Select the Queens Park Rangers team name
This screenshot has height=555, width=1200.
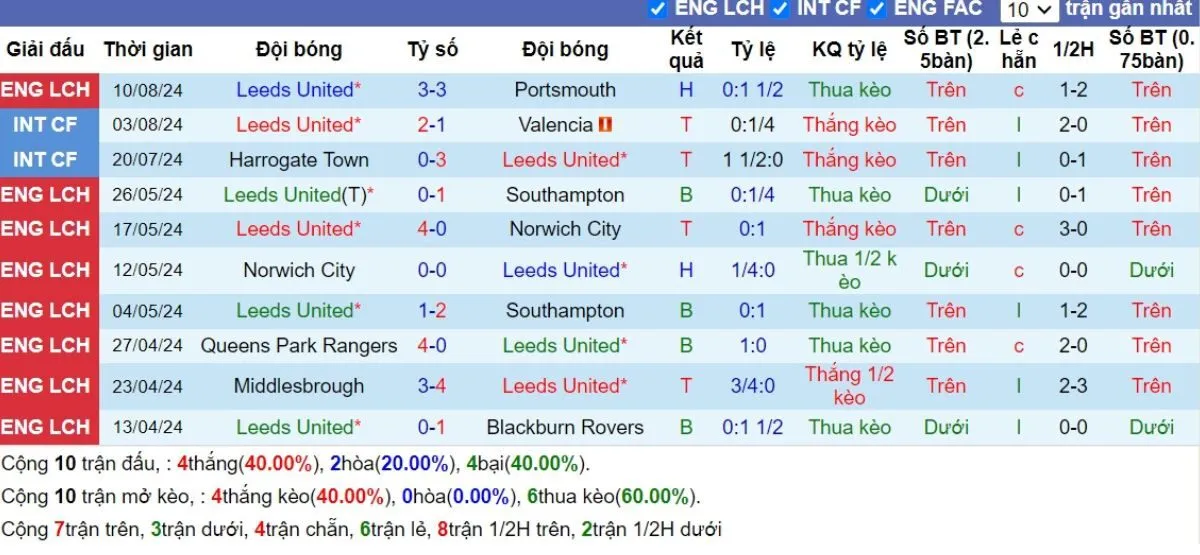(299, 346)
